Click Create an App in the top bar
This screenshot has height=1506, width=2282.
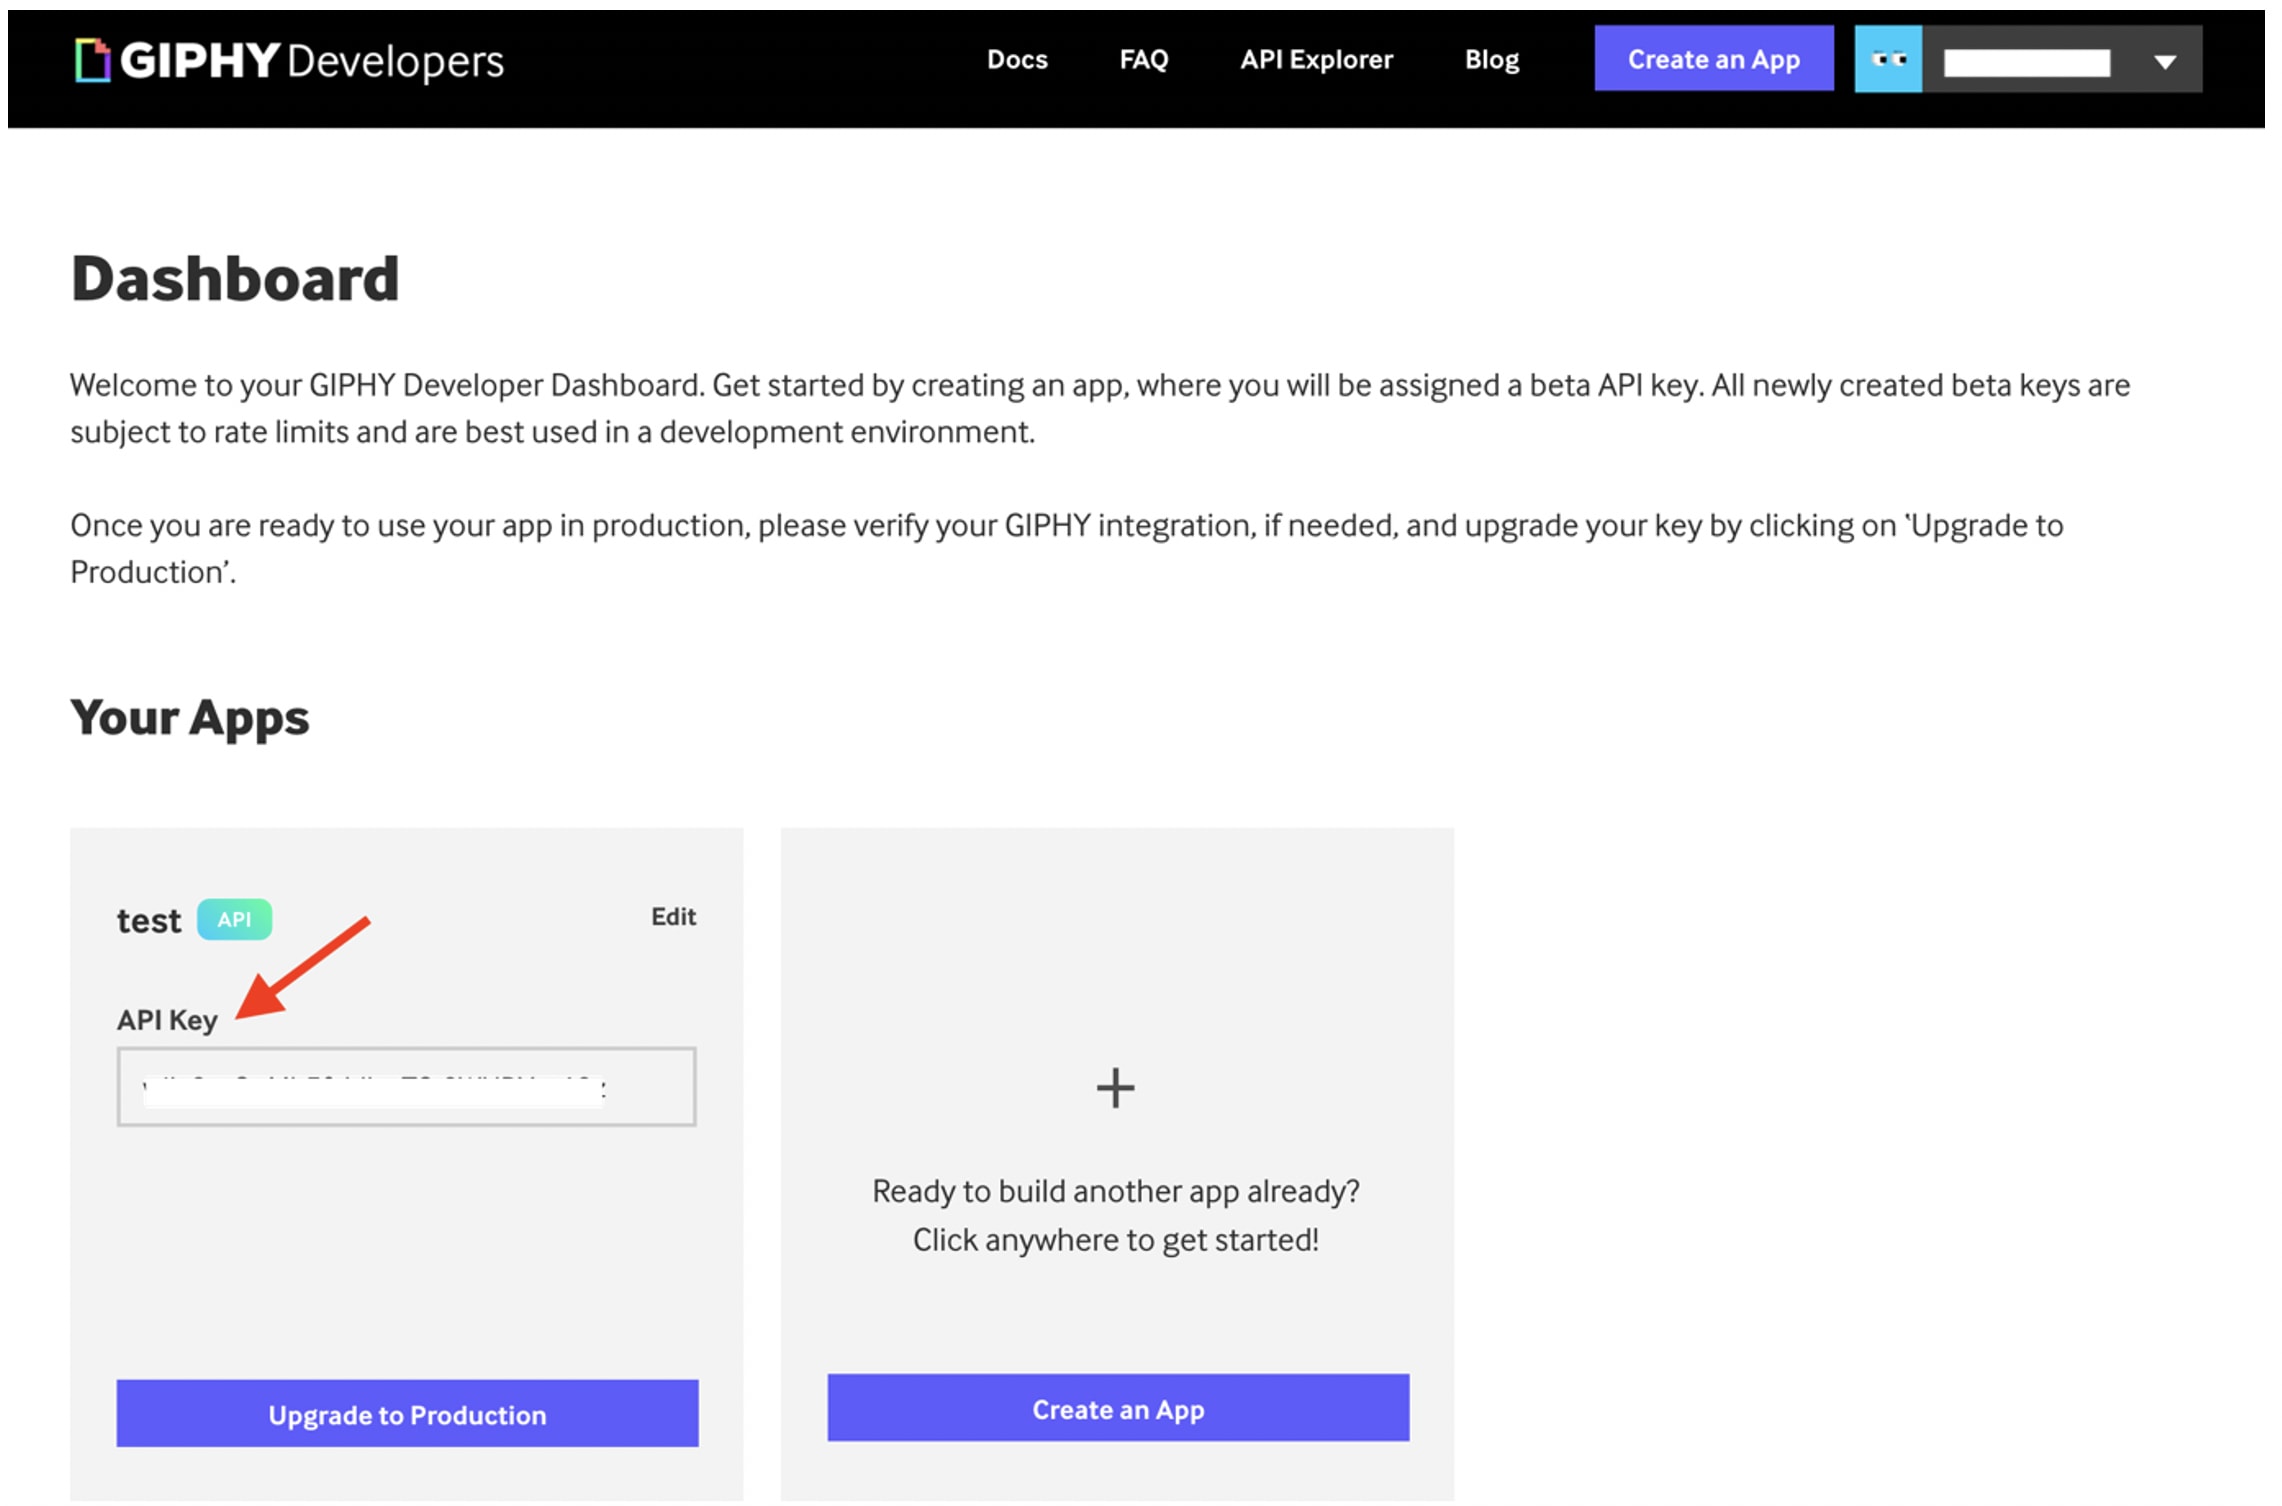pos(1714,59)
